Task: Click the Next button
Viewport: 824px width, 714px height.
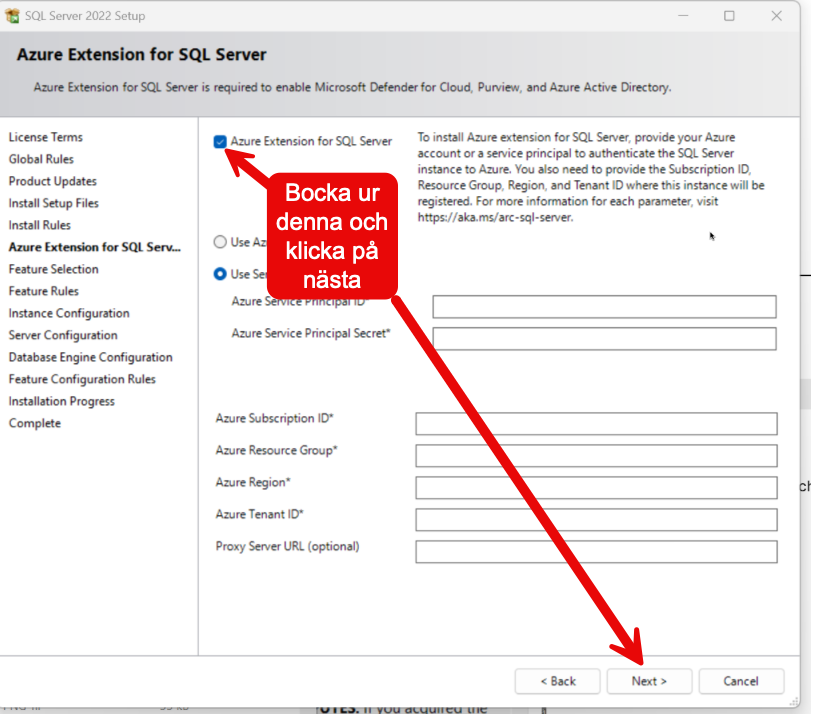Action: click(x=649, y=681)
